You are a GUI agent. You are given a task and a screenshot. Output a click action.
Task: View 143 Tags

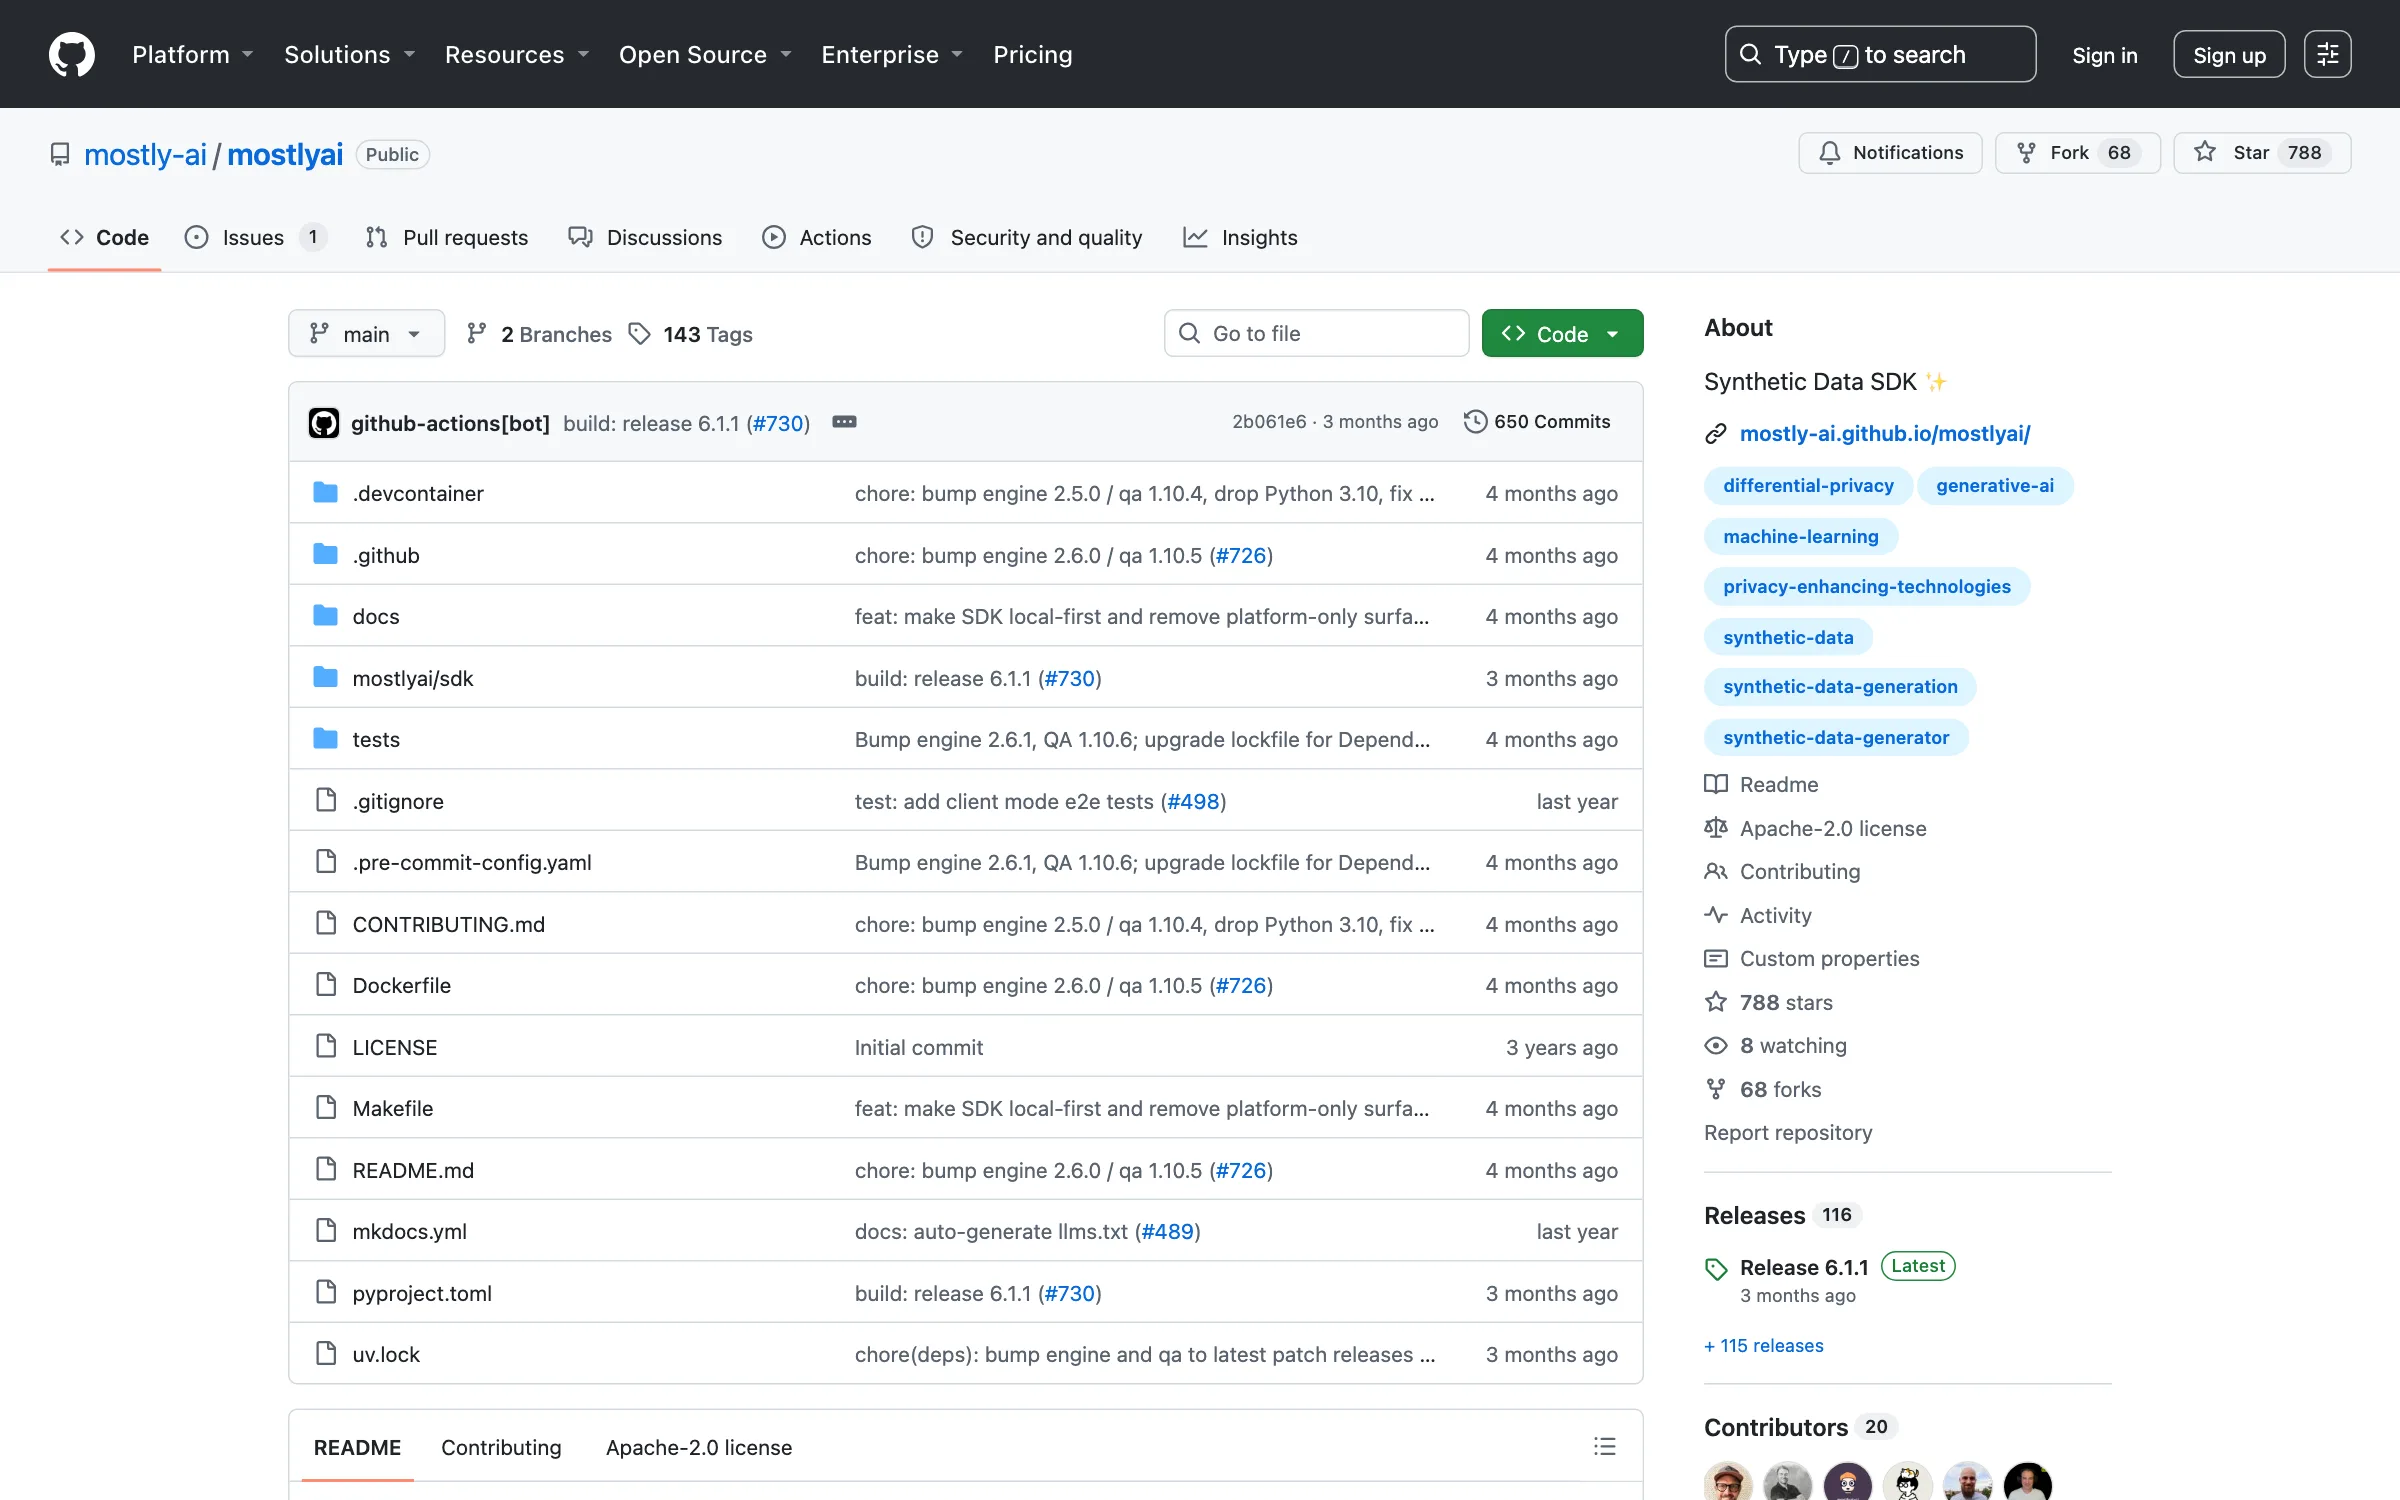coord(691,334)
